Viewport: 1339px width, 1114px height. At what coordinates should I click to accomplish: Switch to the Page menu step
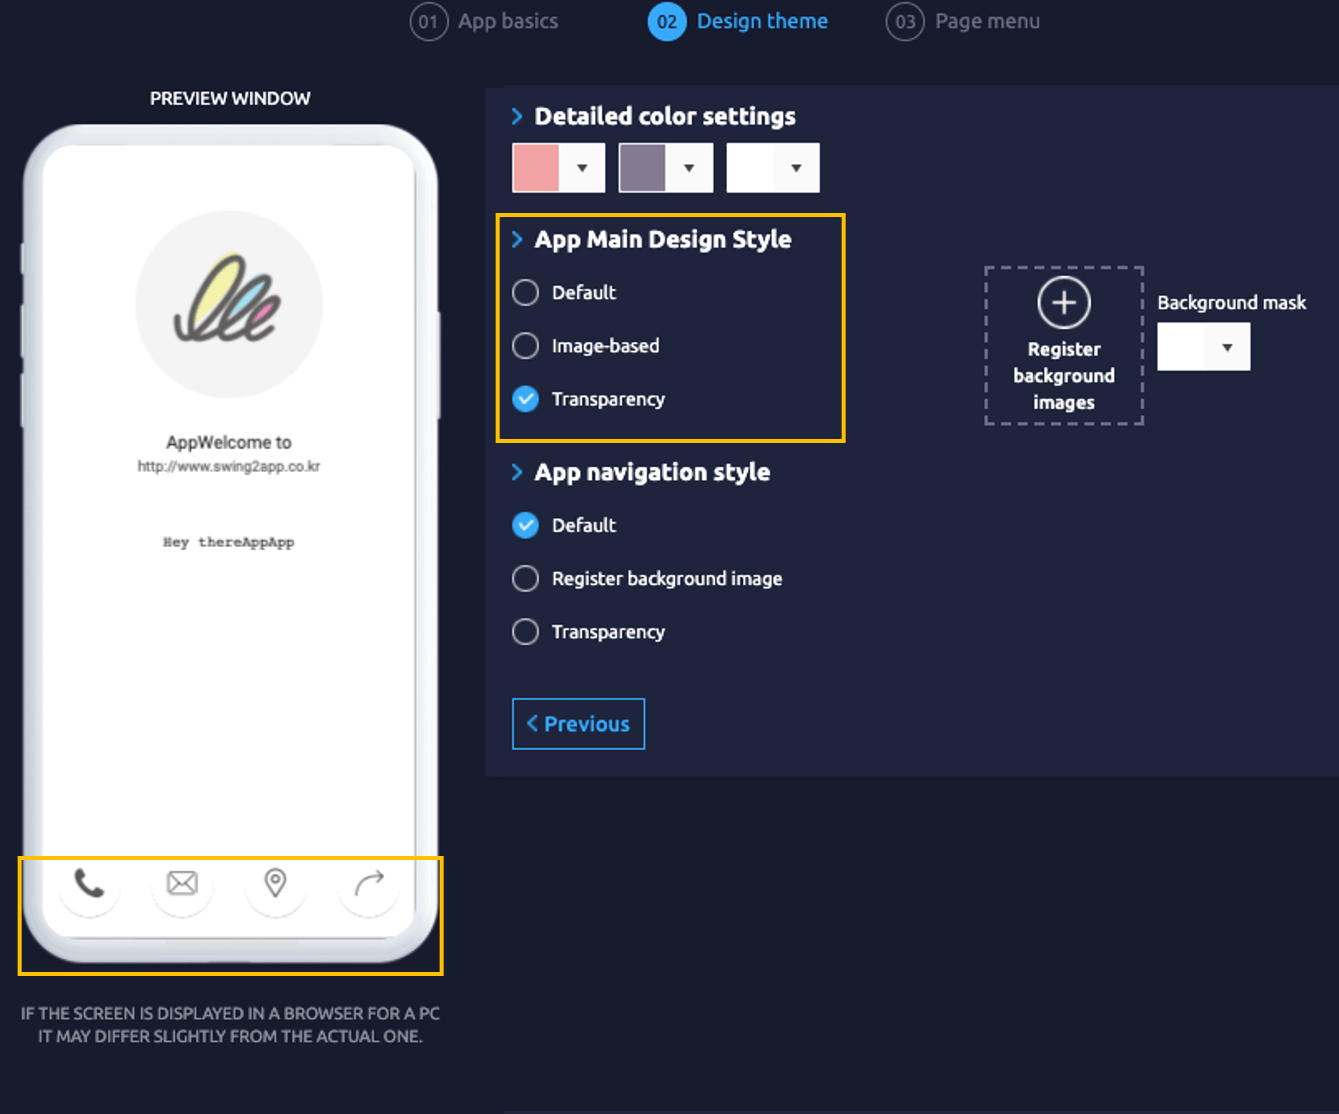point(986,22)
